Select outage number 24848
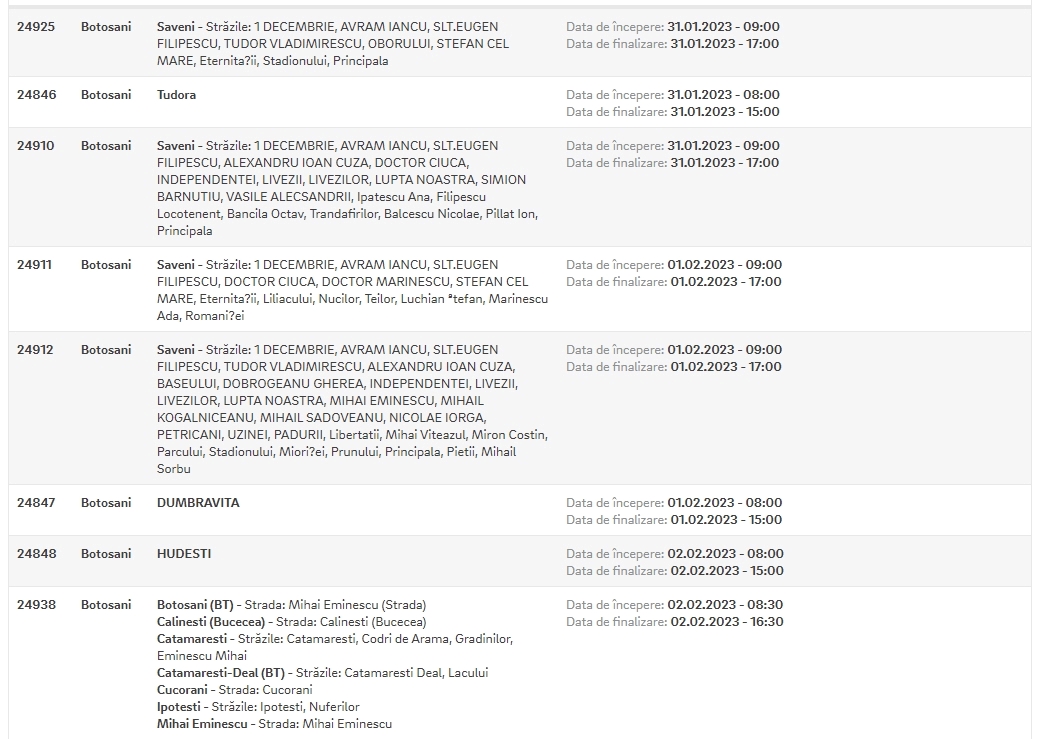The height and width of the screenshot is (739, 1041). tap(37, 554)
